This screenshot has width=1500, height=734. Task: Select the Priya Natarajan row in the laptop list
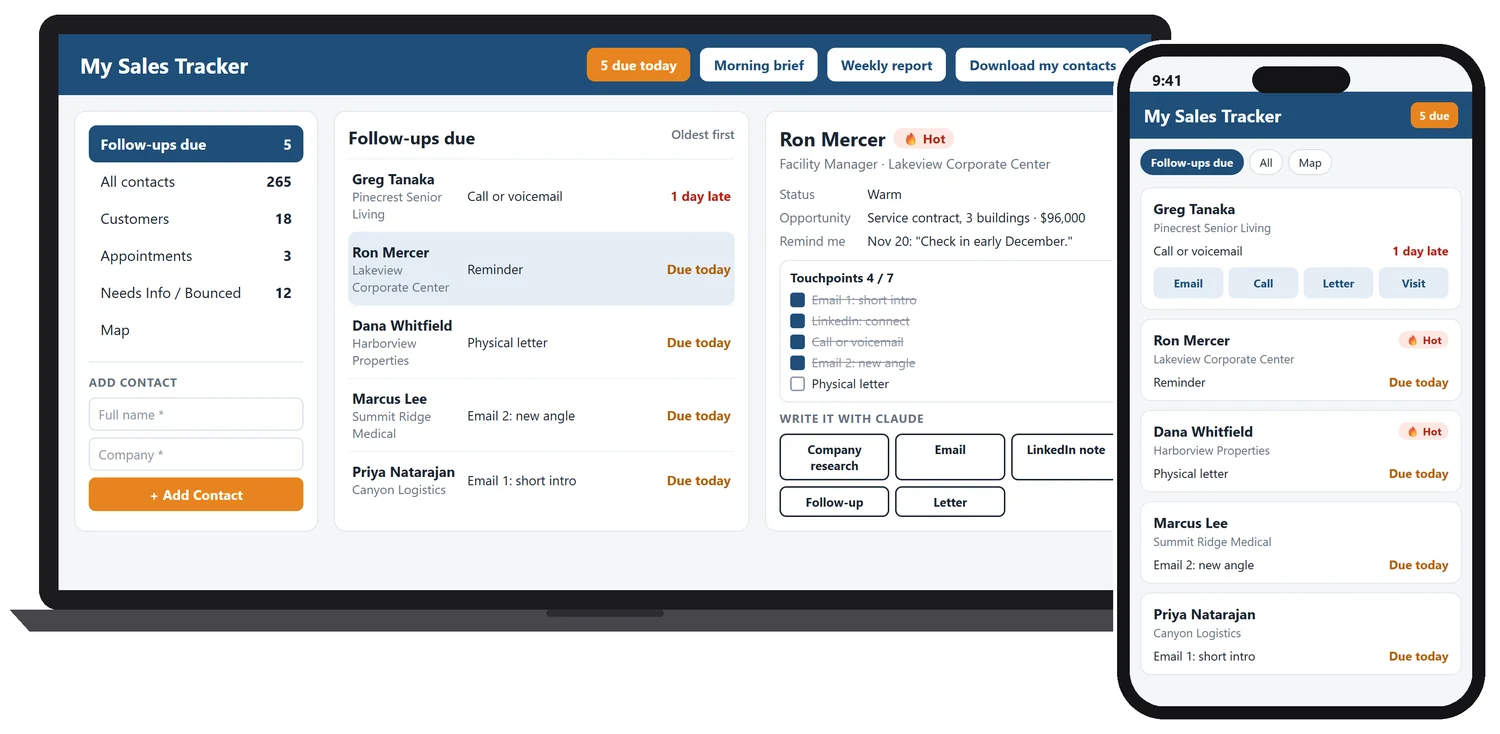(541, 480)
